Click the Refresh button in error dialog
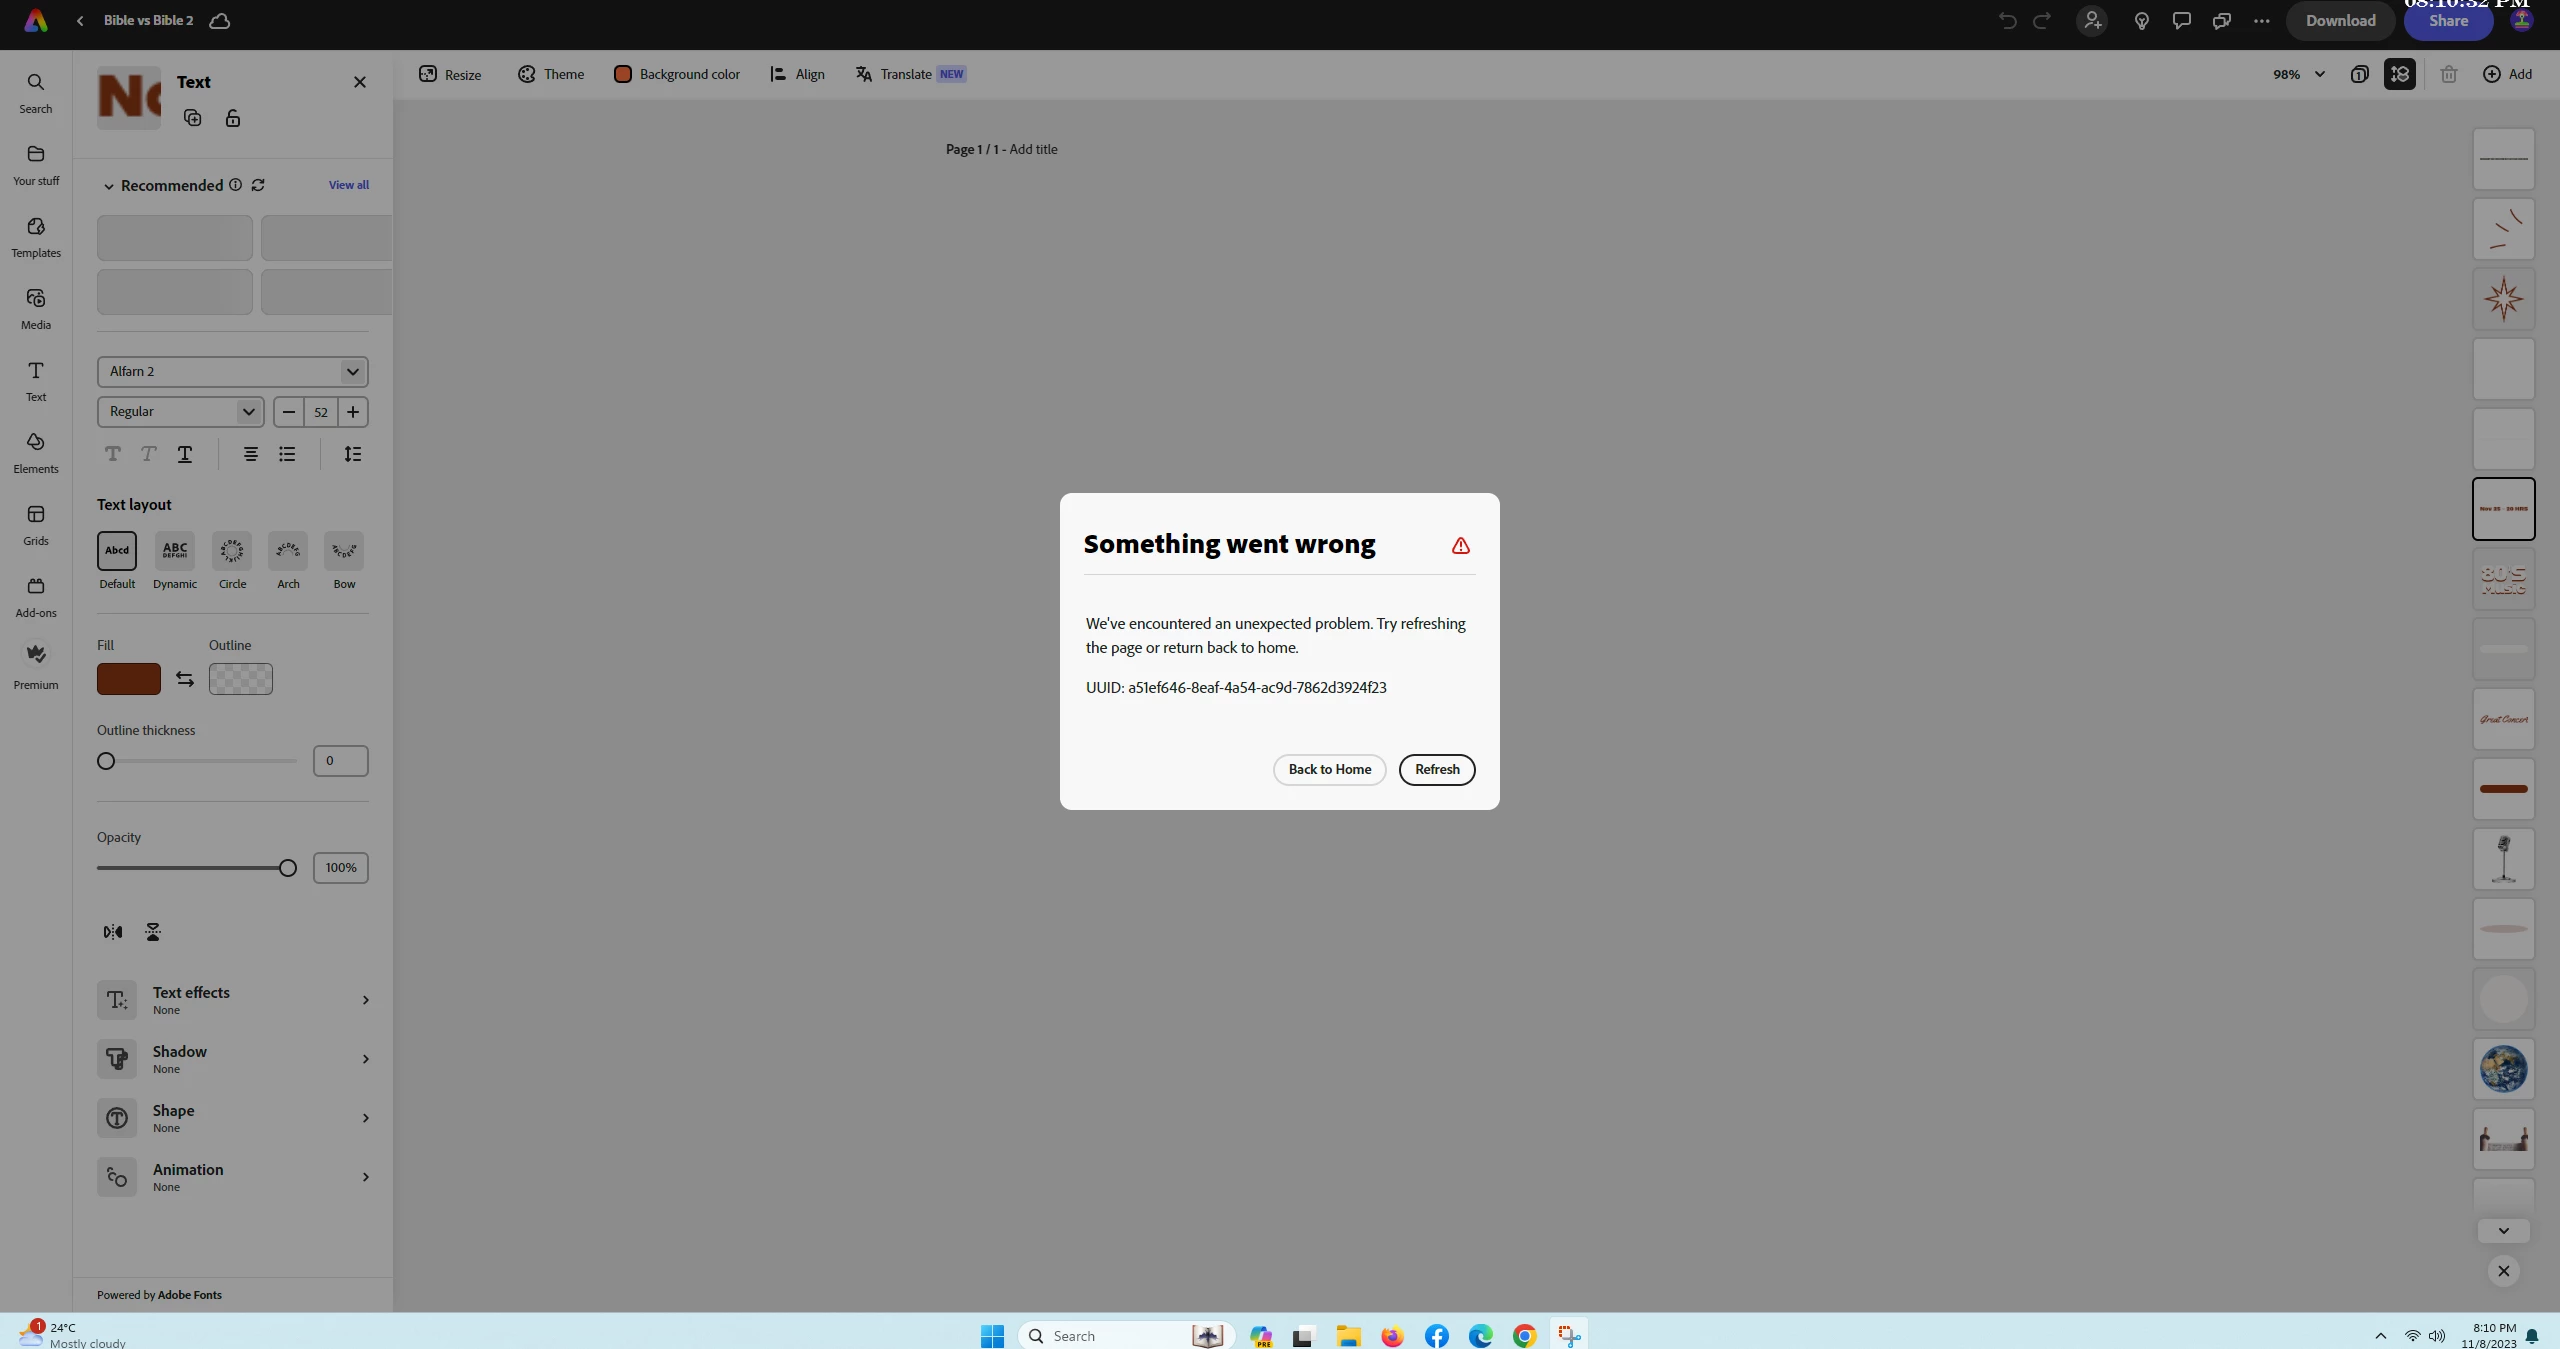Screen dimensions: 2560x1349 point(1437,769)
